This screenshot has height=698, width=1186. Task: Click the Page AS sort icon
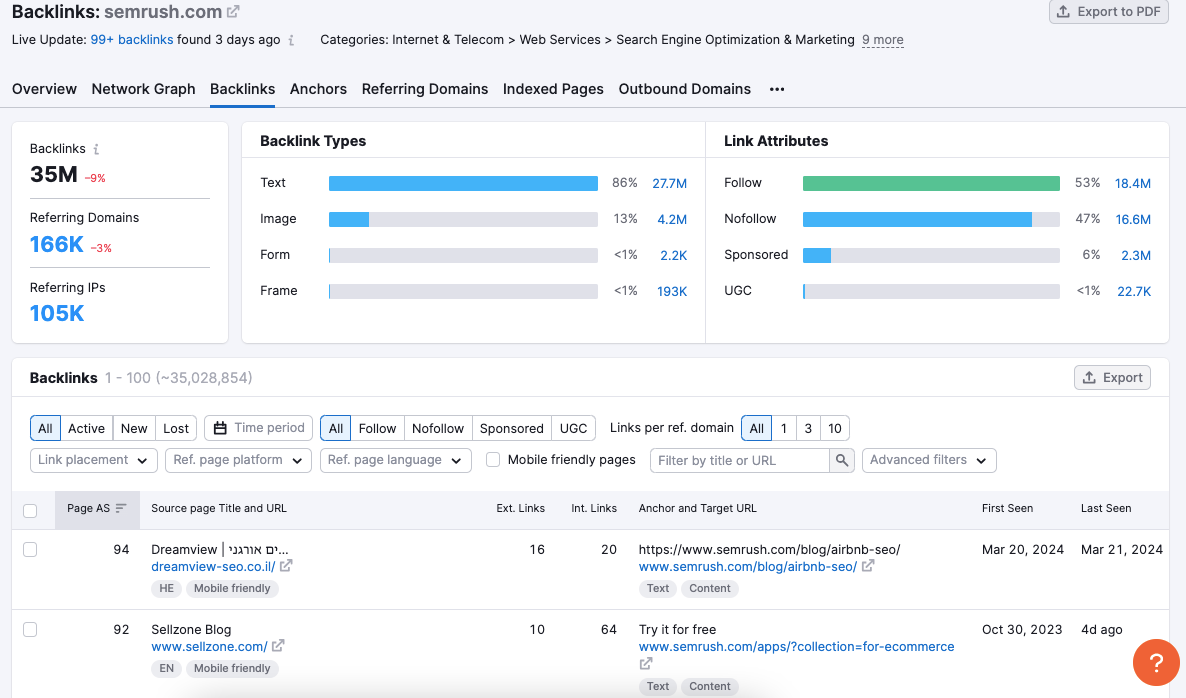pyautogui.click(x=121, y=508)
